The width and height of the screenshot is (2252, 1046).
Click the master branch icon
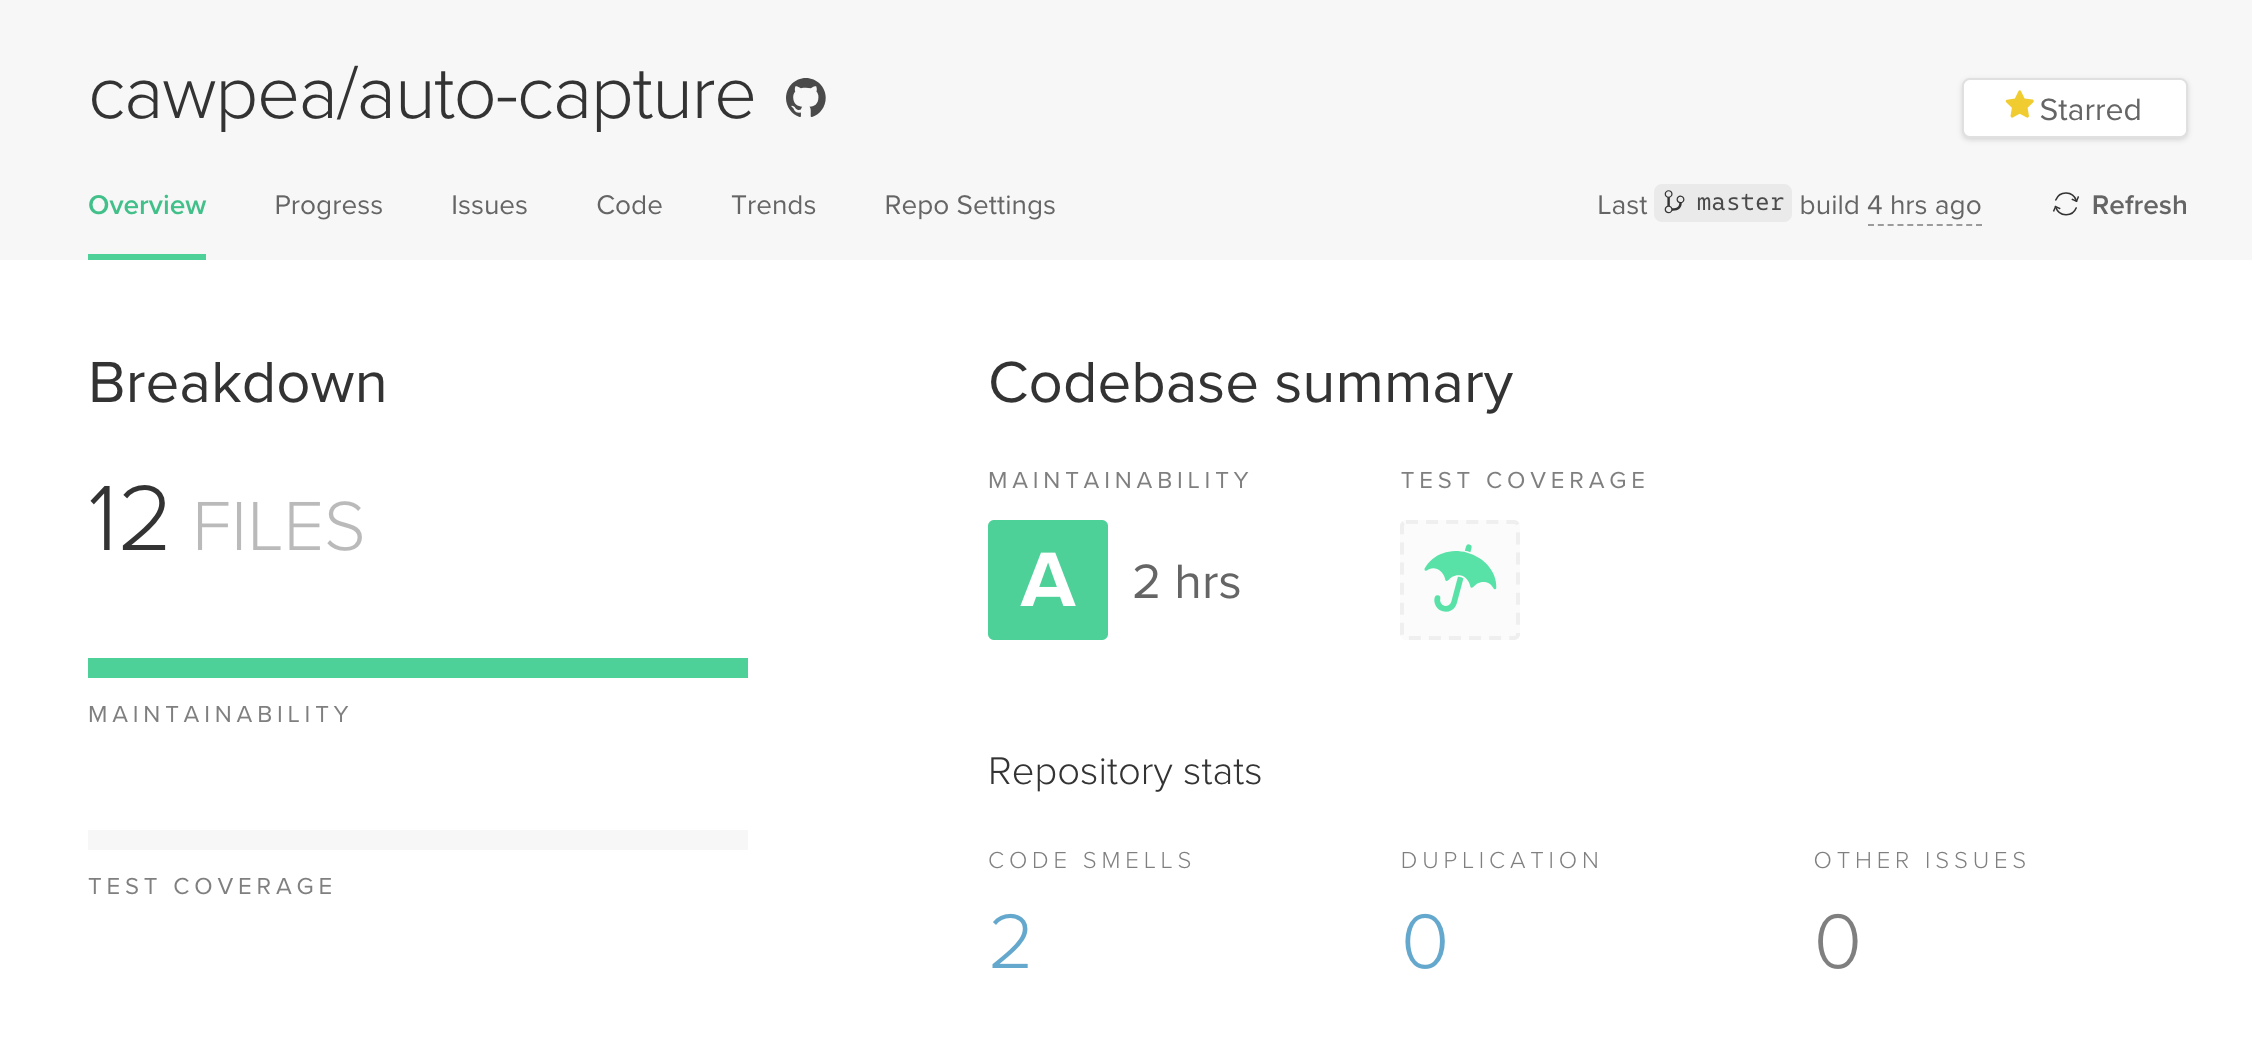click(x=1674, y=203)
